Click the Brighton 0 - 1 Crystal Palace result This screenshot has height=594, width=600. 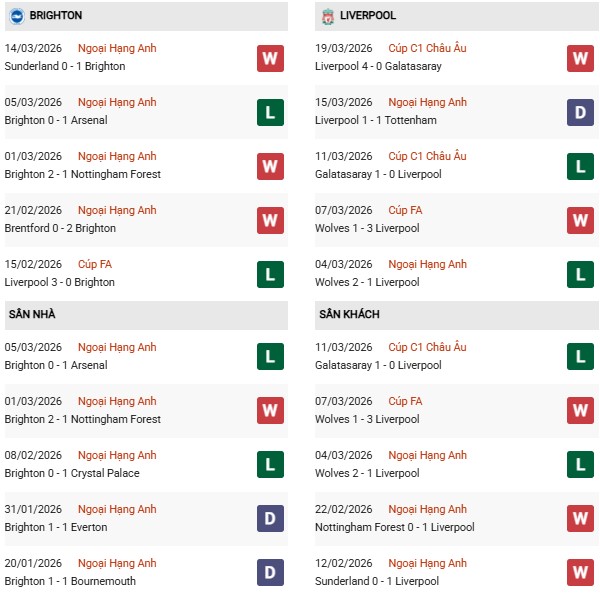pos(72,473)
